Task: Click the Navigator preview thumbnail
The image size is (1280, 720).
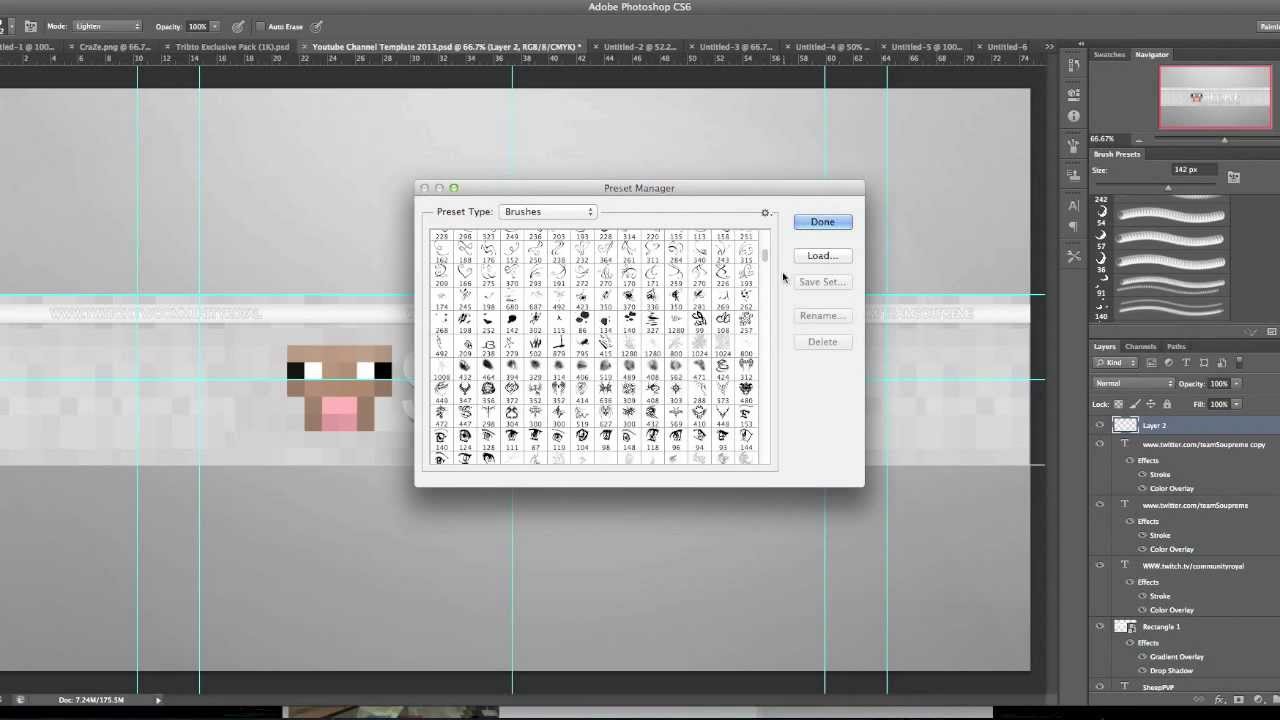Action: [x=1215, y=97]
